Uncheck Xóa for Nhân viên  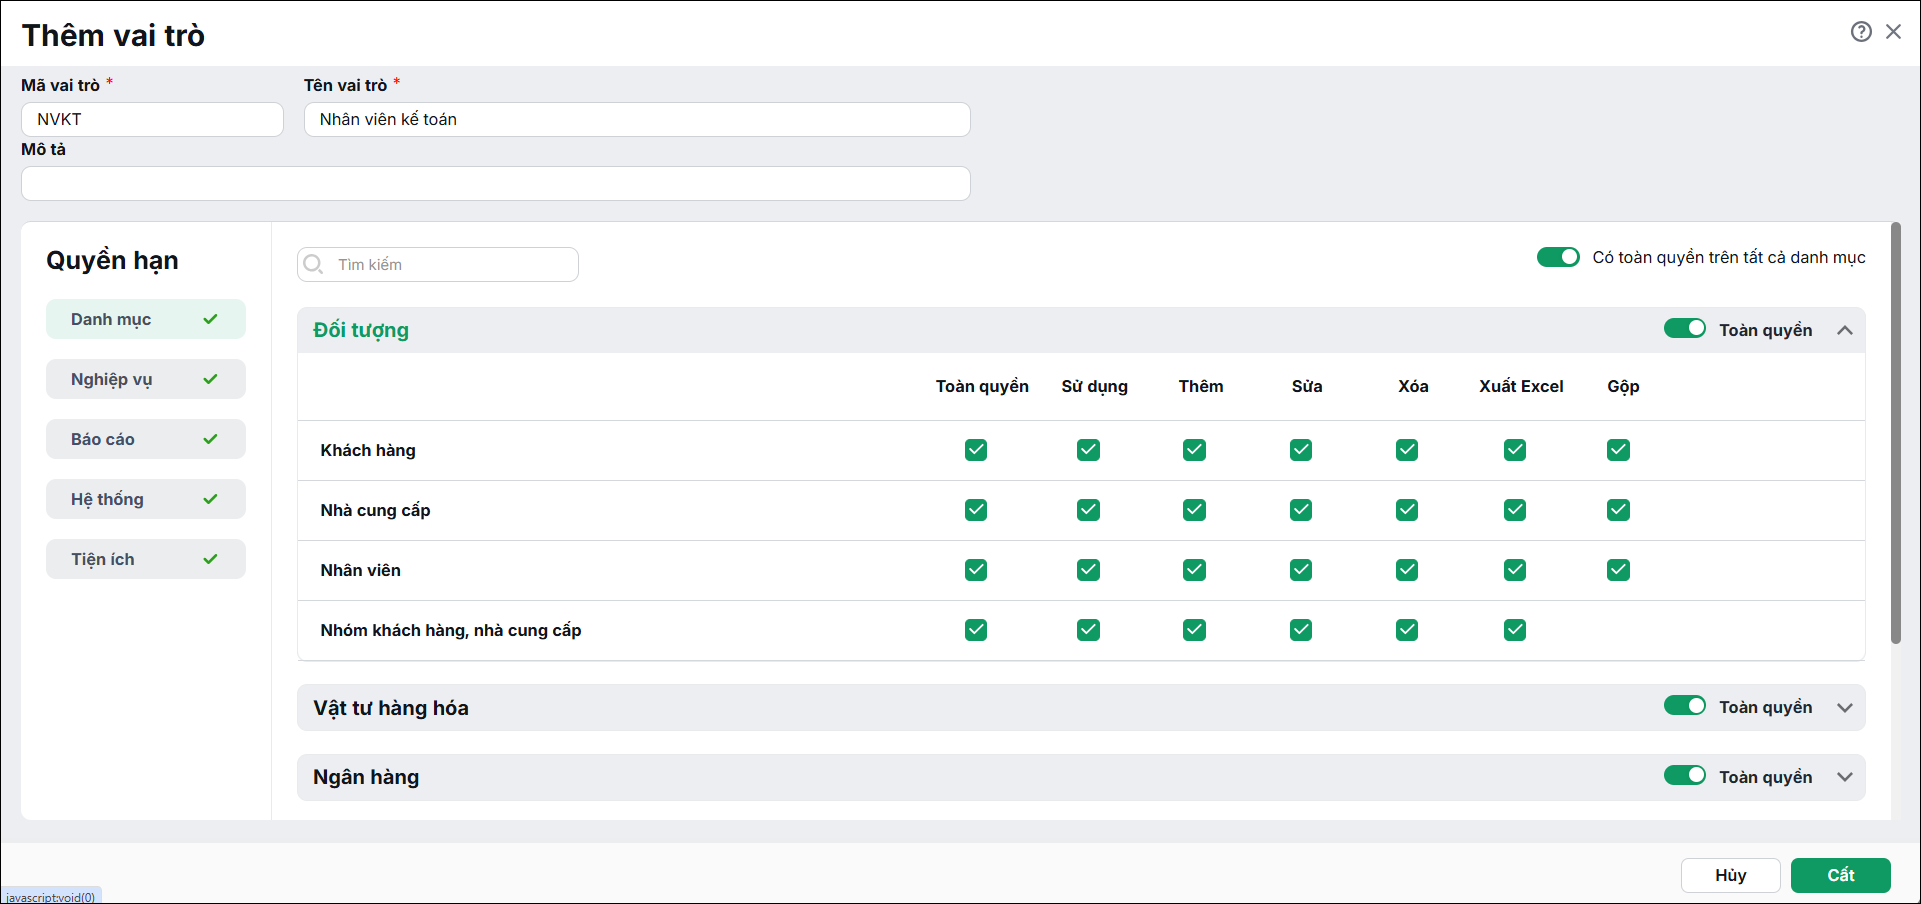[1407, 570]
